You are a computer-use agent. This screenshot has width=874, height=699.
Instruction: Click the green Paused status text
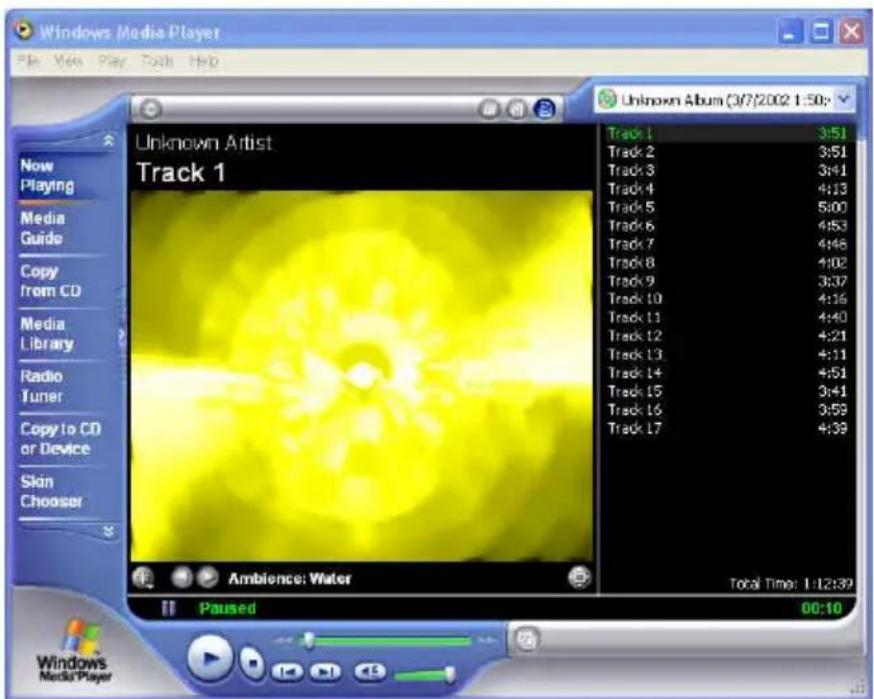click(227, 608)
